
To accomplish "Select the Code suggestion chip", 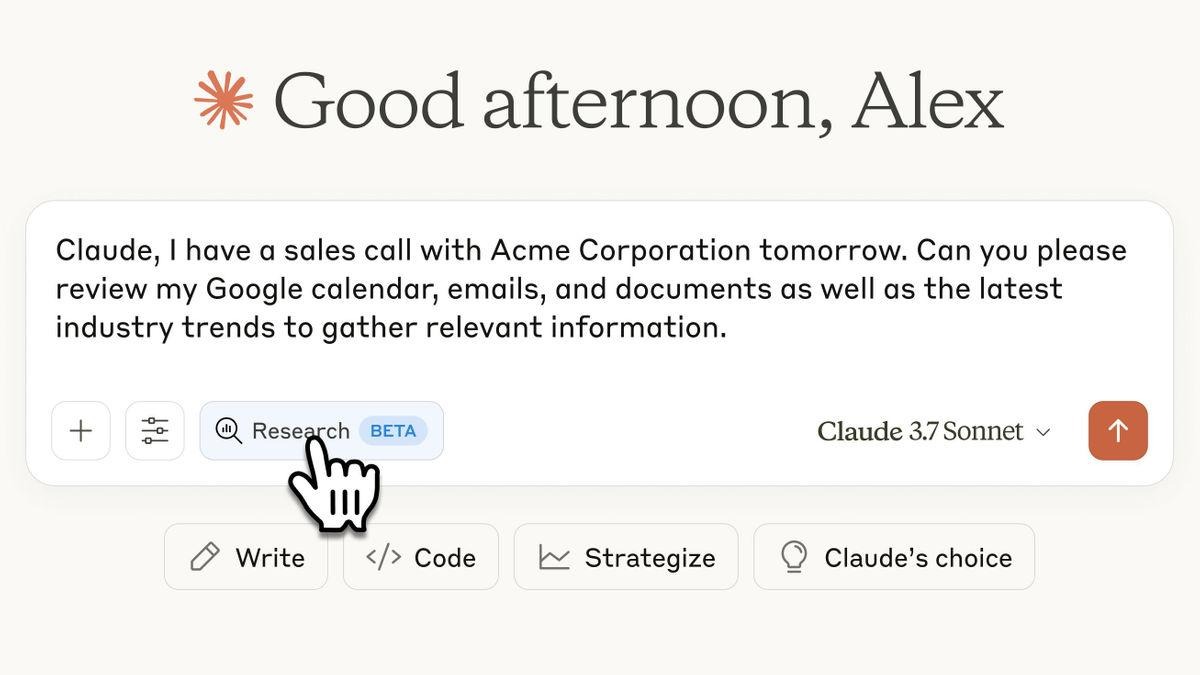I will tap(420, 555).
